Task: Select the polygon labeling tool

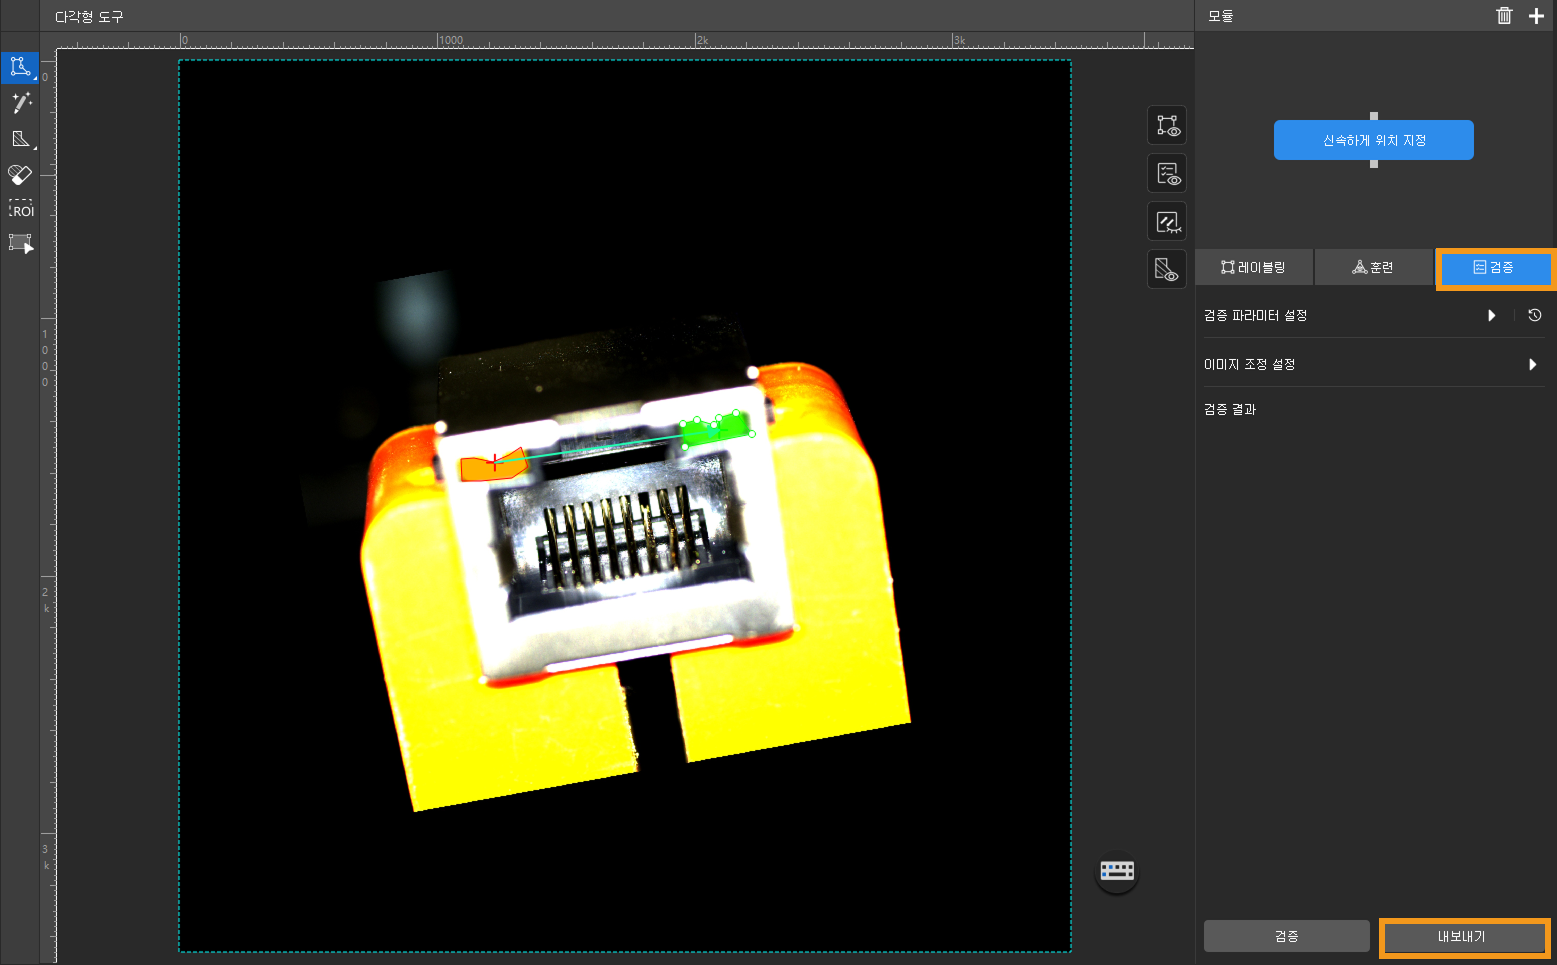Action: (20, 67)
